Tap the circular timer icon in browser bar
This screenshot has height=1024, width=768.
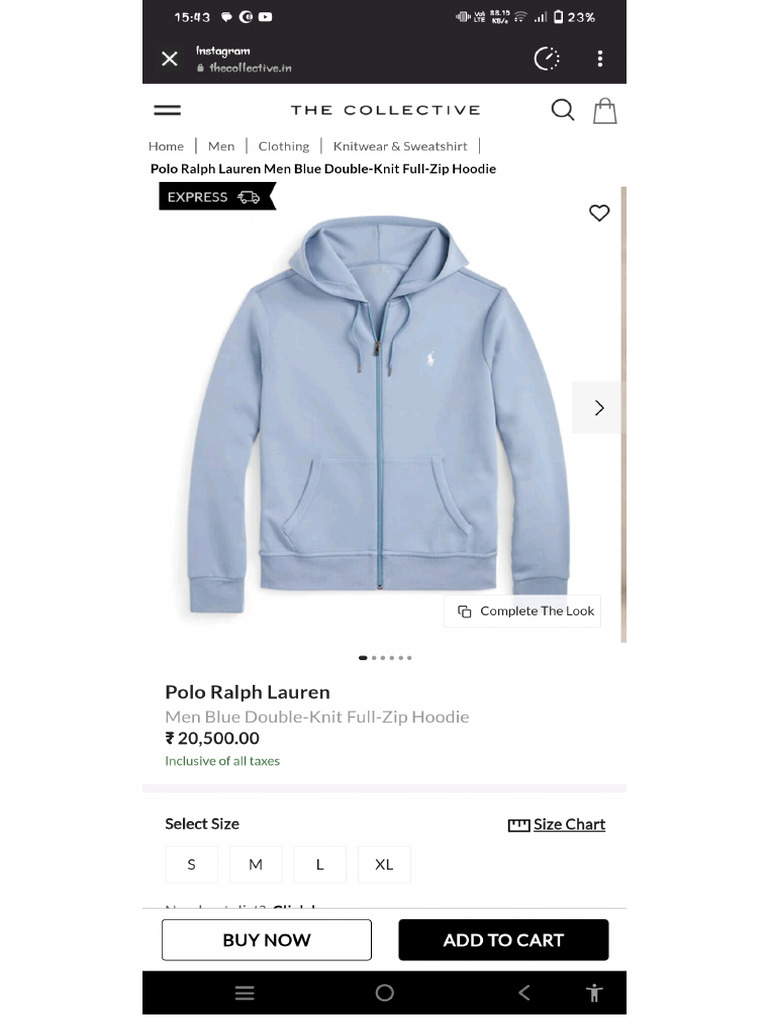pos(547,59)
